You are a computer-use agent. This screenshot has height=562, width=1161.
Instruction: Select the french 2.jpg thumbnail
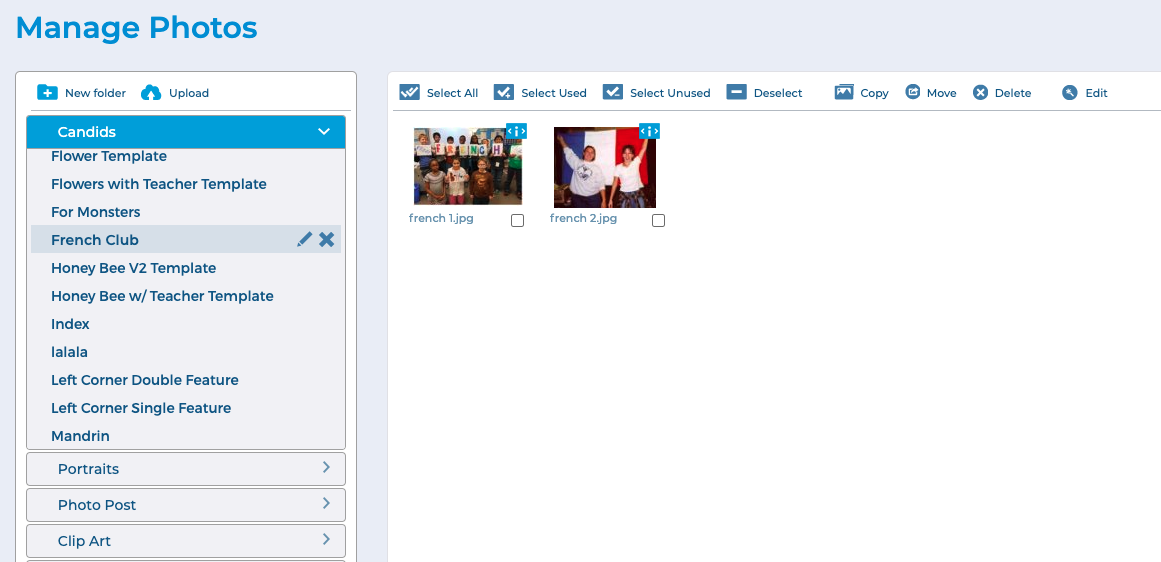(x=604, y=167)
